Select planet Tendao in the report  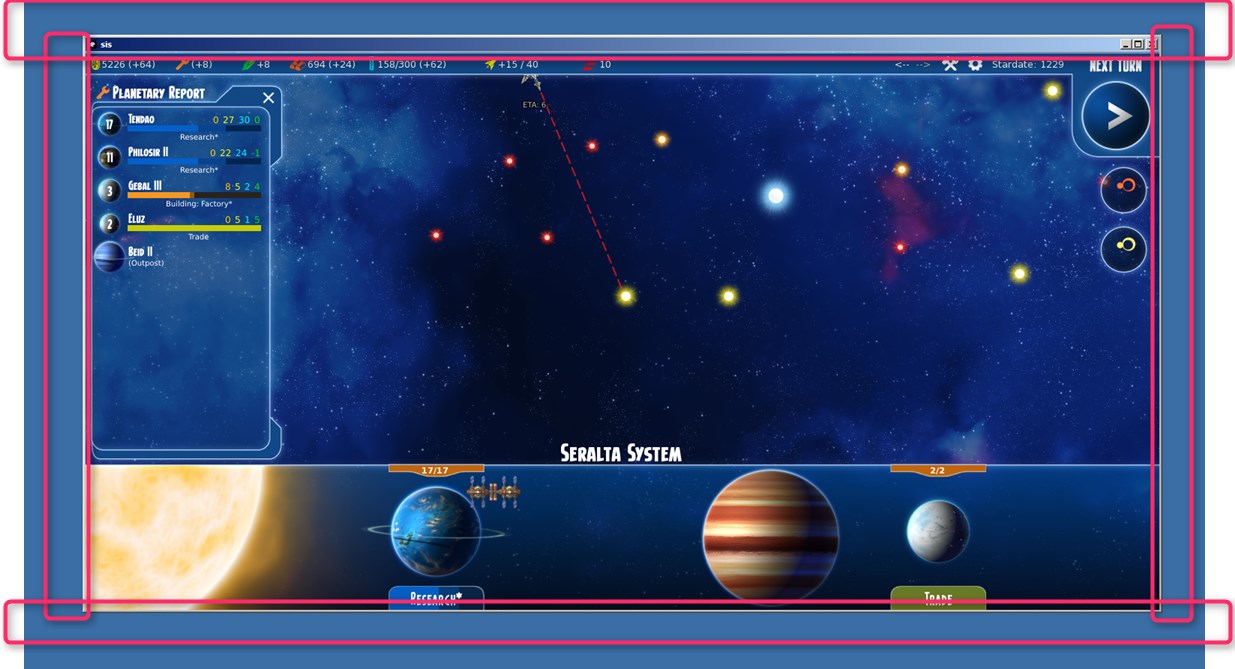point(178,125)
